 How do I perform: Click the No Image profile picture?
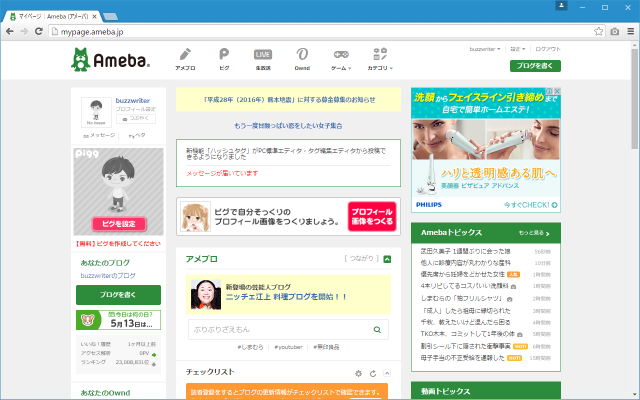(x=96, y=112)
